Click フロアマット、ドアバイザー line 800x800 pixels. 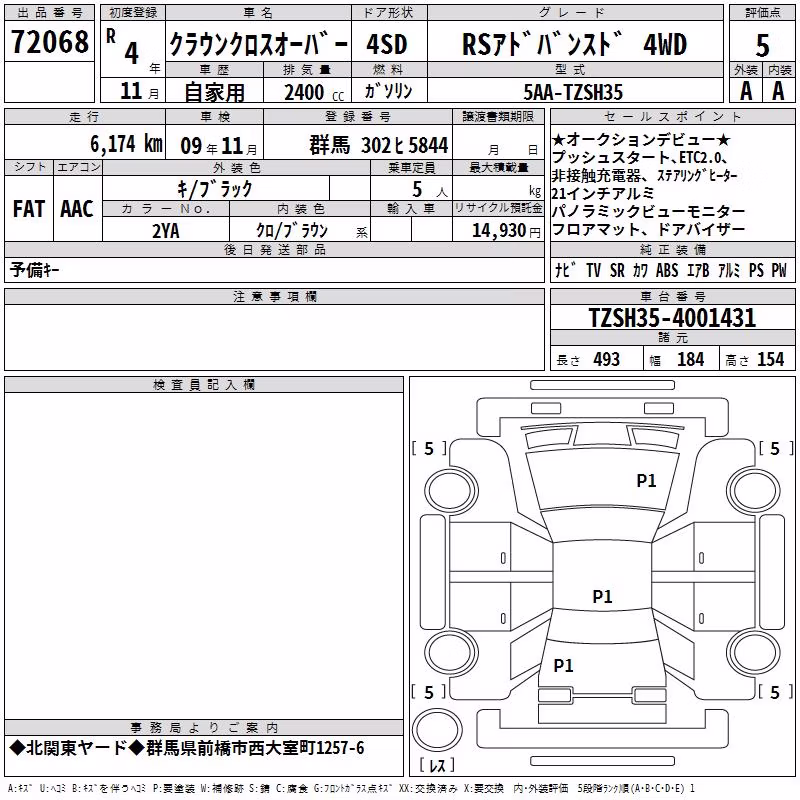(x=648, y=229)
